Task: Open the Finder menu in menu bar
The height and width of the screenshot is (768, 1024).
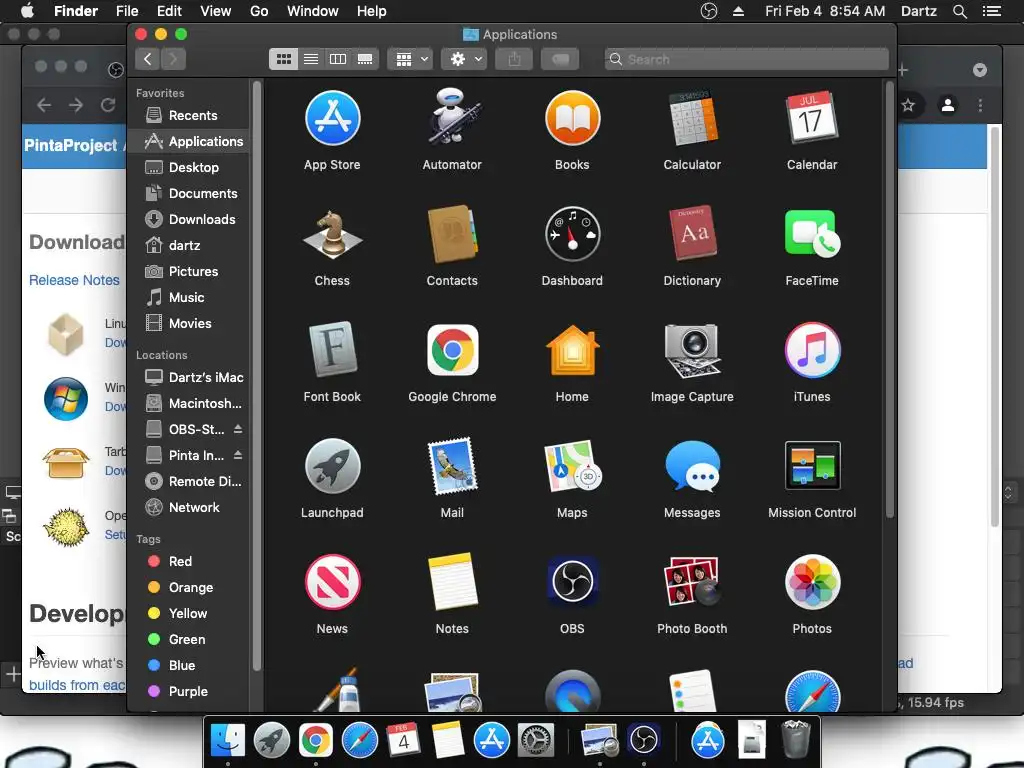Action: coord(76,11)
